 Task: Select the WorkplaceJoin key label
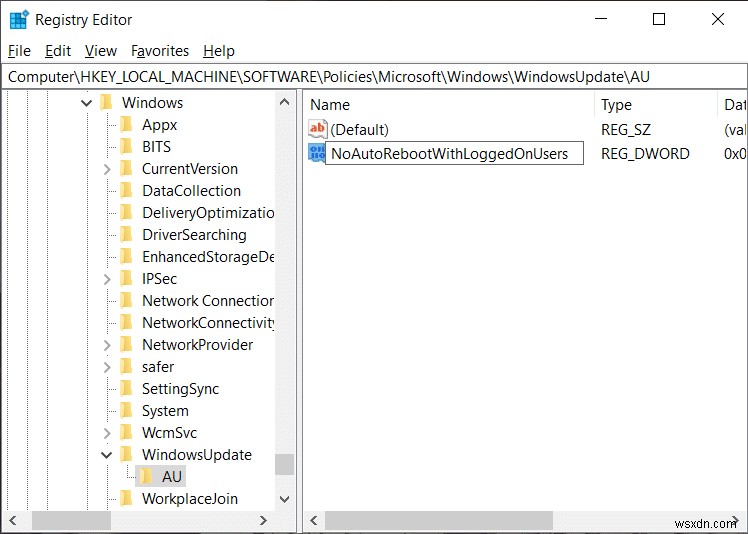pyautogui.click(x=190, y=499)
